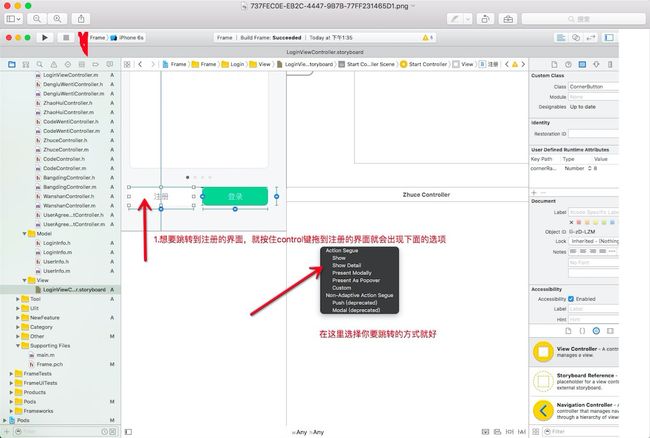Open the markup pen dropdown arrow

pos(468,19)
